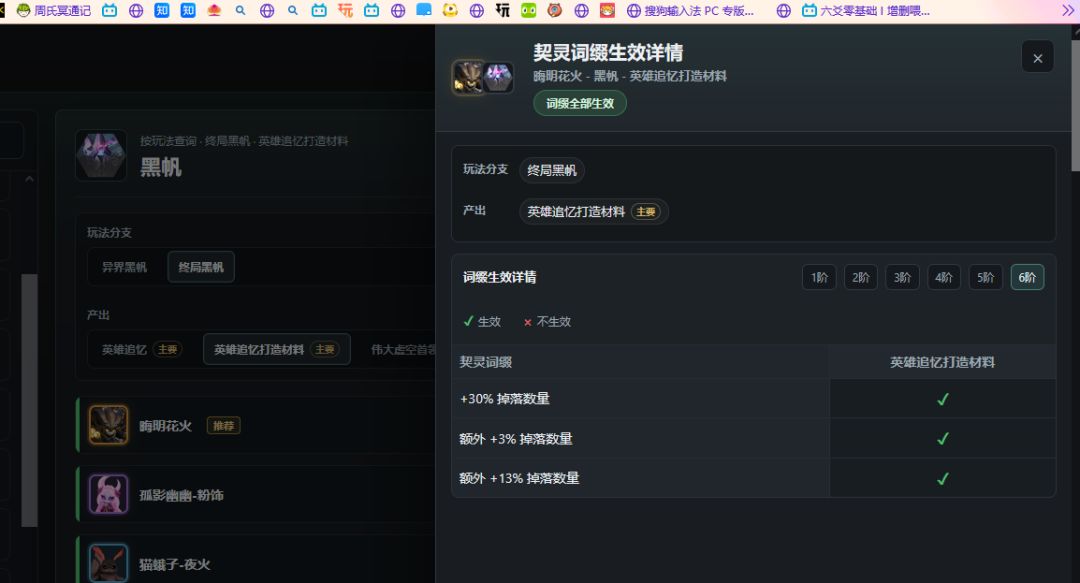The height and width of the screenshot is (583, 1080).
Task: Click 终局黑帆 chip in the detail panel
Action: 552,170
